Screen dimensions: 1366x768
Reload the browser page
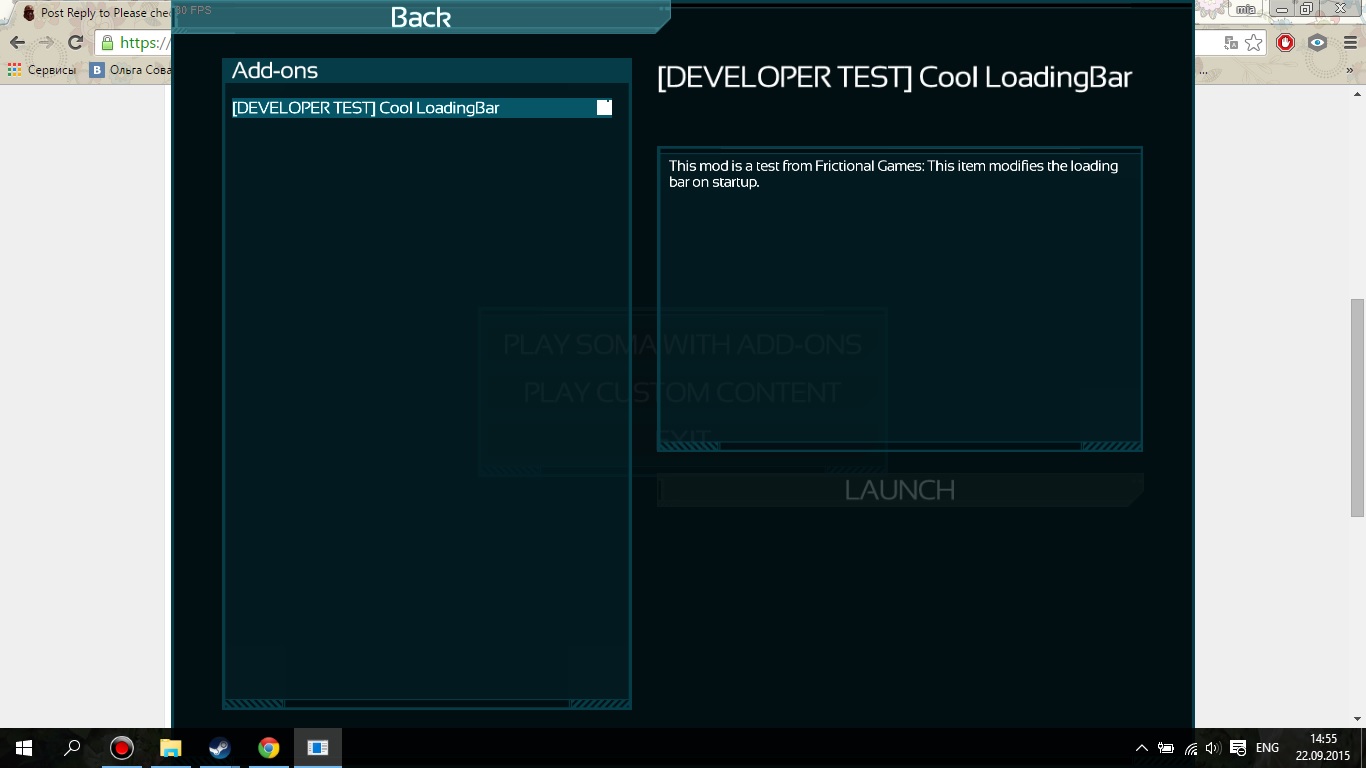tap(75, 43)
